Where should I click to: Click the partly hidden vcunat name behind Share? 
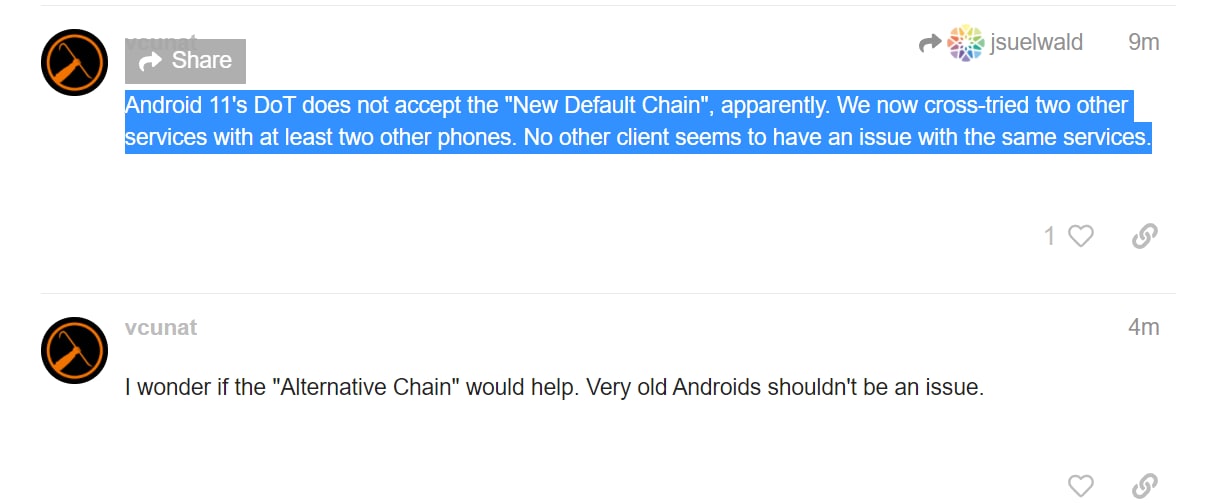coord(161,38)
